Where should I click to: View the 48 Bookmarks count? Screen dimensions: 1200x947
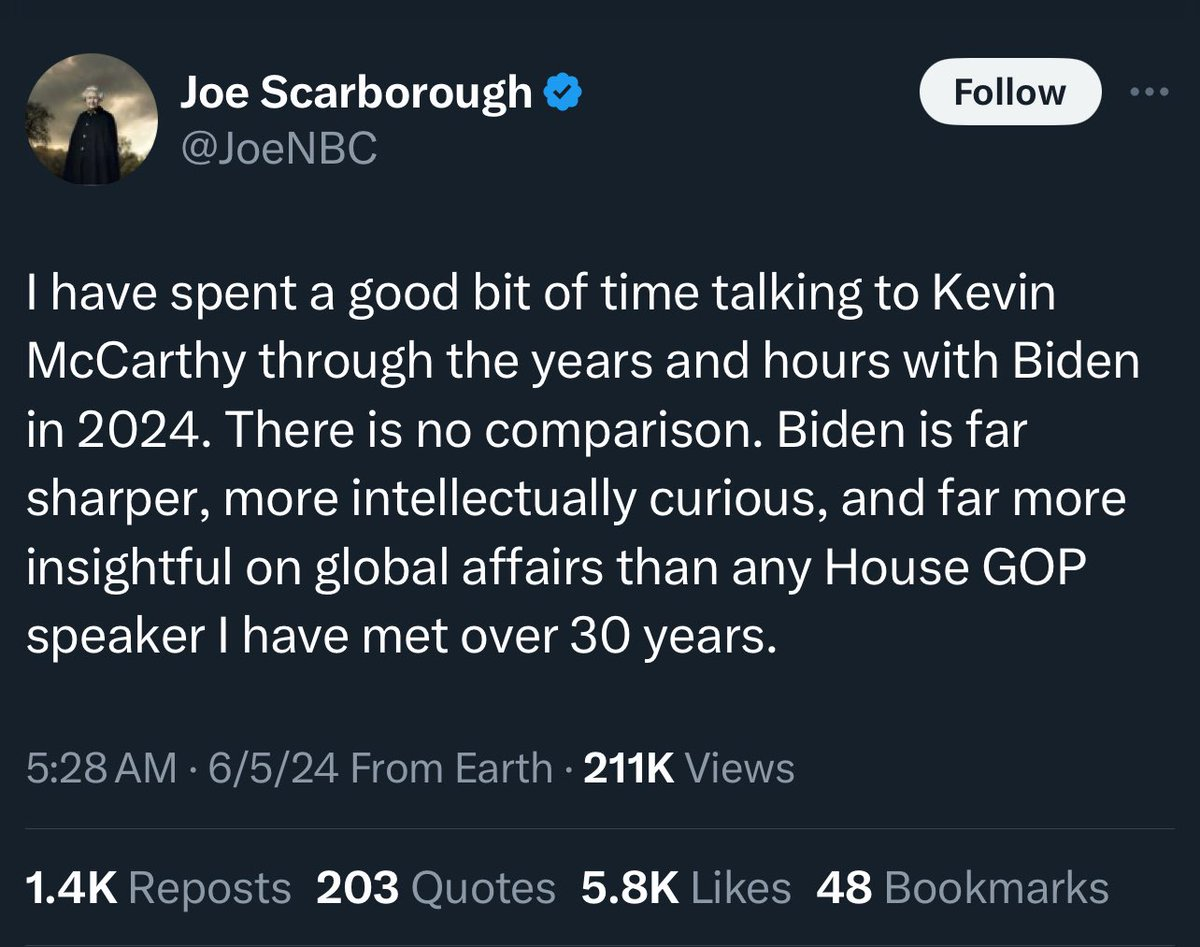click(x=962, y=888)
